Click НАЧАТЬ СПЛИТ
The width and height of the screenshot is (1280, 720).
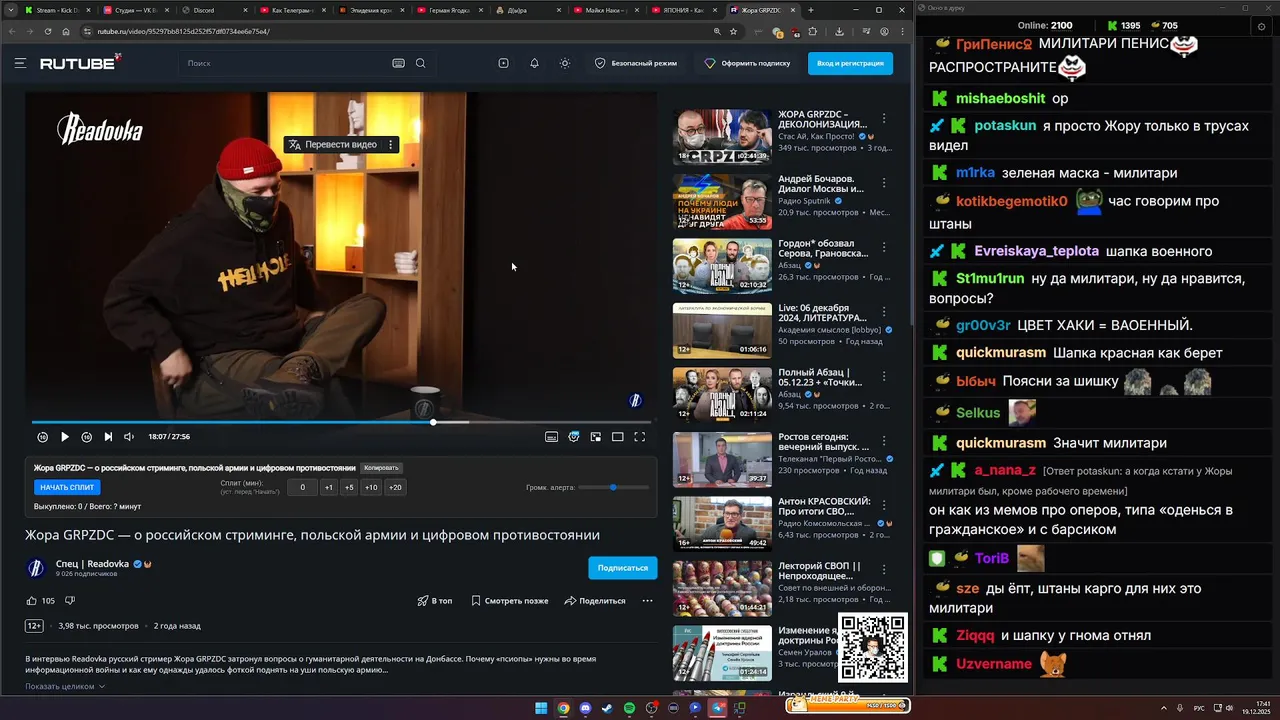coord(67,487)
